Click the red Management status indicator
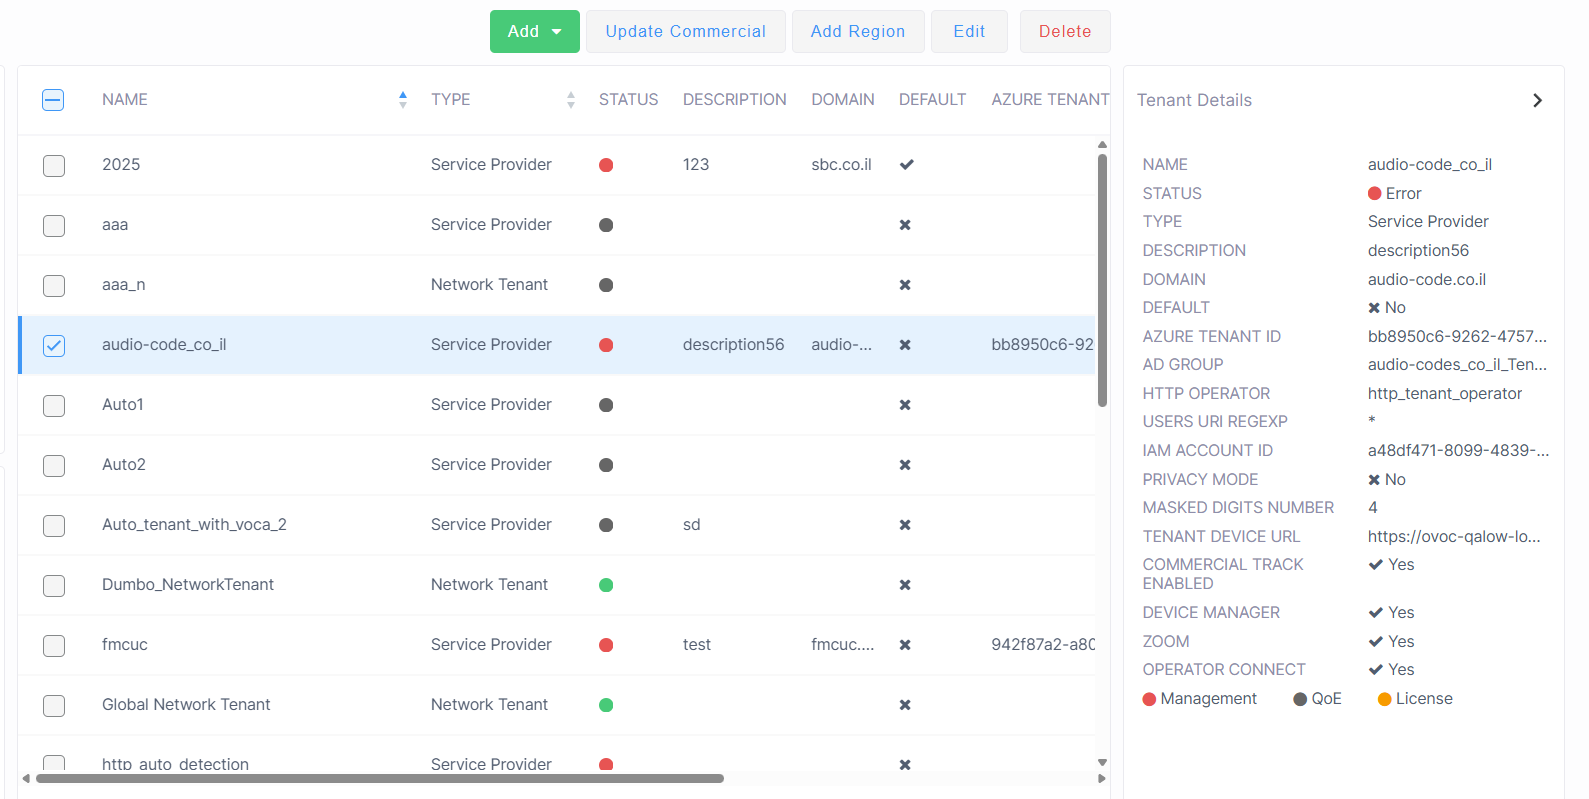Image resolution: width=1589 pixels, height=799 pixels. click(x=1149, y=699)
